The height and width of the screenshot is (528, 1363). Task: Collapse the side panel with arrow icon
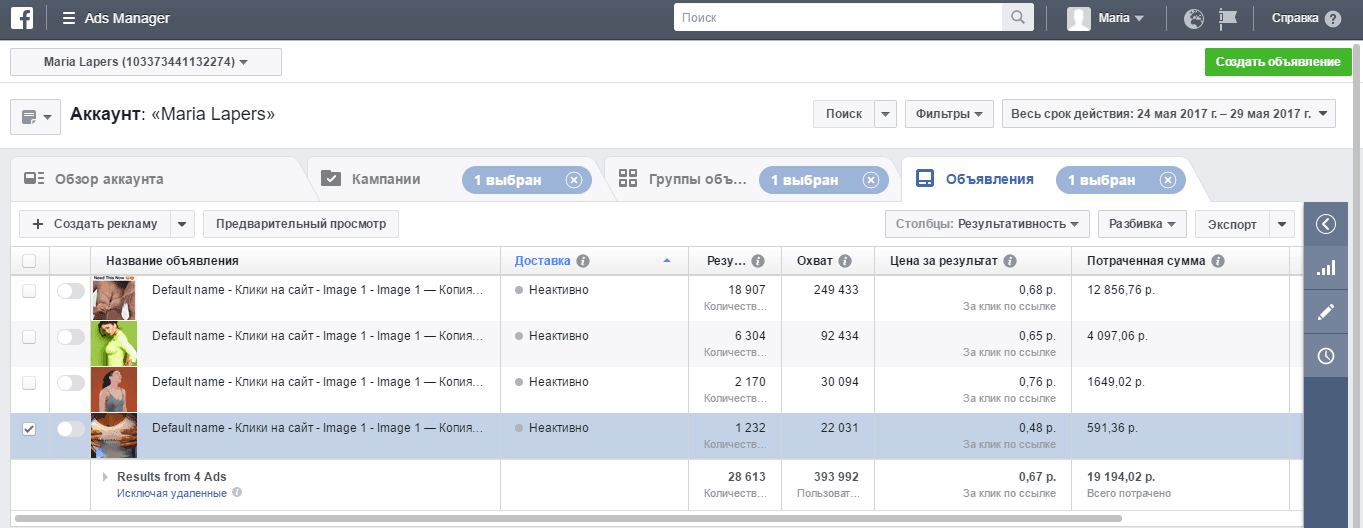1326,224
